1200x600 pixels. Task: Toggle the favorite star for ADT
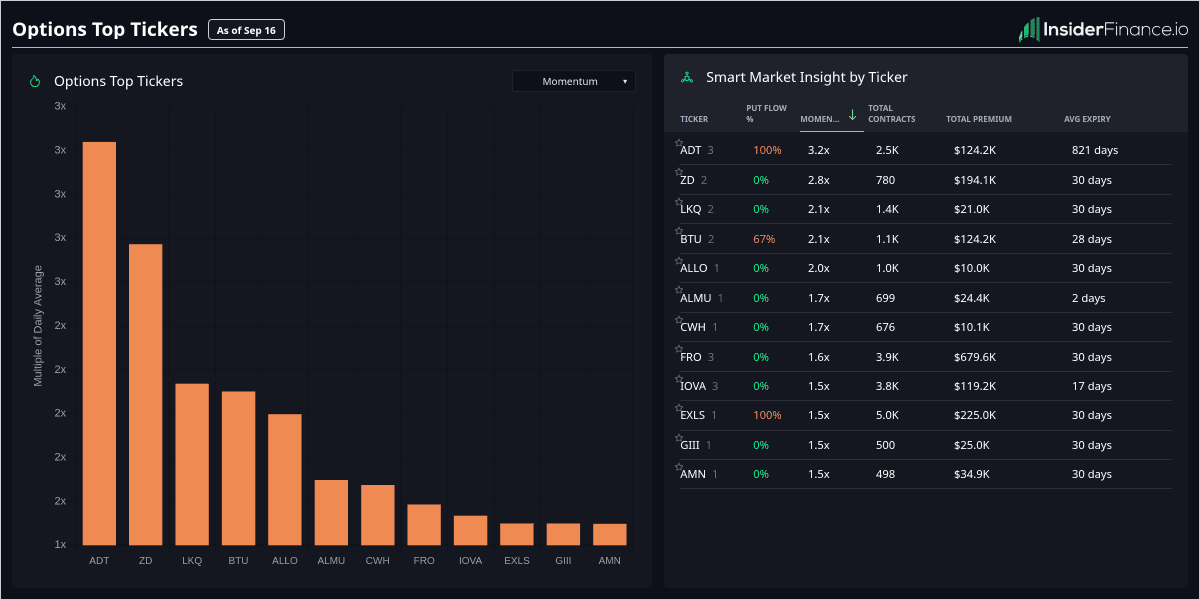click(679, 143)
